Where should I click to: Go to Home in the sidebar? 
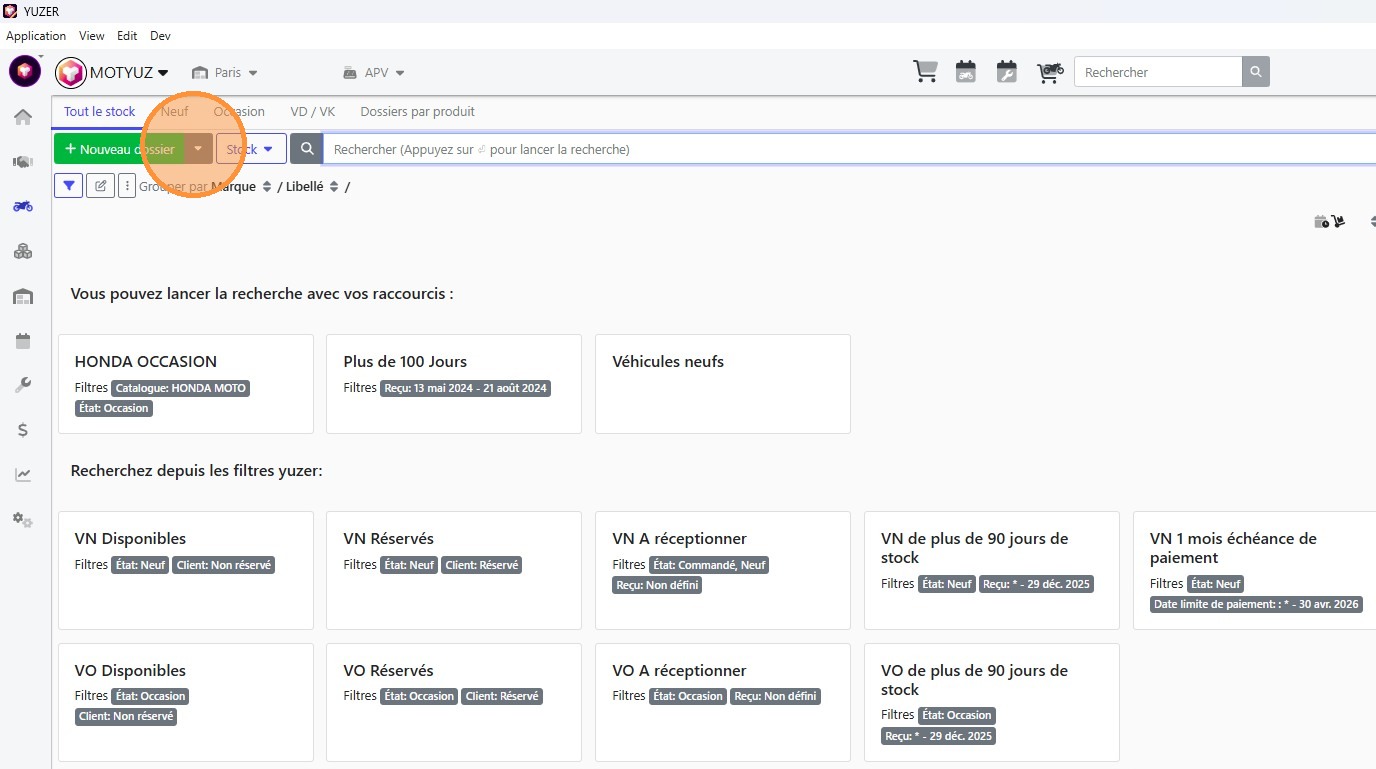(23, 117)
